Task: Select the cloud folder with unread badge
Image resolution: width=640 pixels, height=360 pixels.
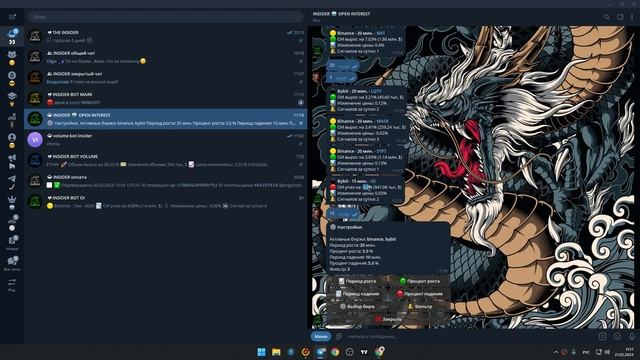Action: pyautogui.click(x=12, y=36)
